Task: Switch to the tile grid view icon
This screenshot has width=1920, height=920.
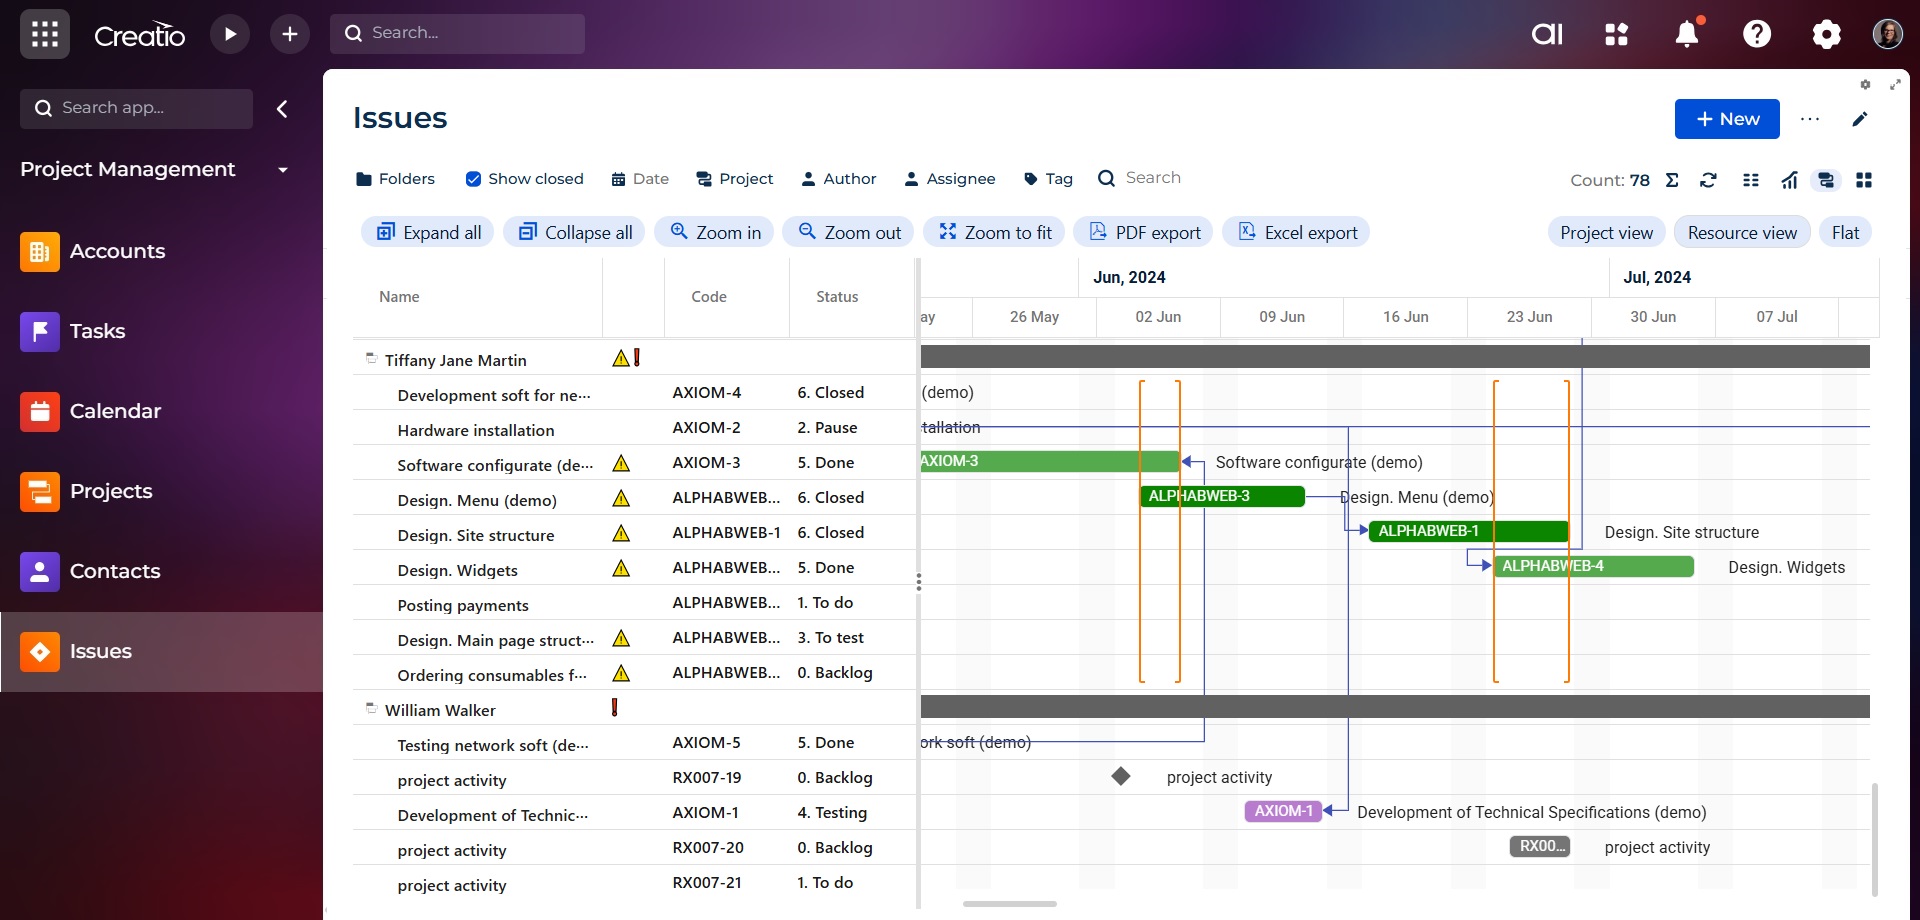Action: [x=1863, y=180]
